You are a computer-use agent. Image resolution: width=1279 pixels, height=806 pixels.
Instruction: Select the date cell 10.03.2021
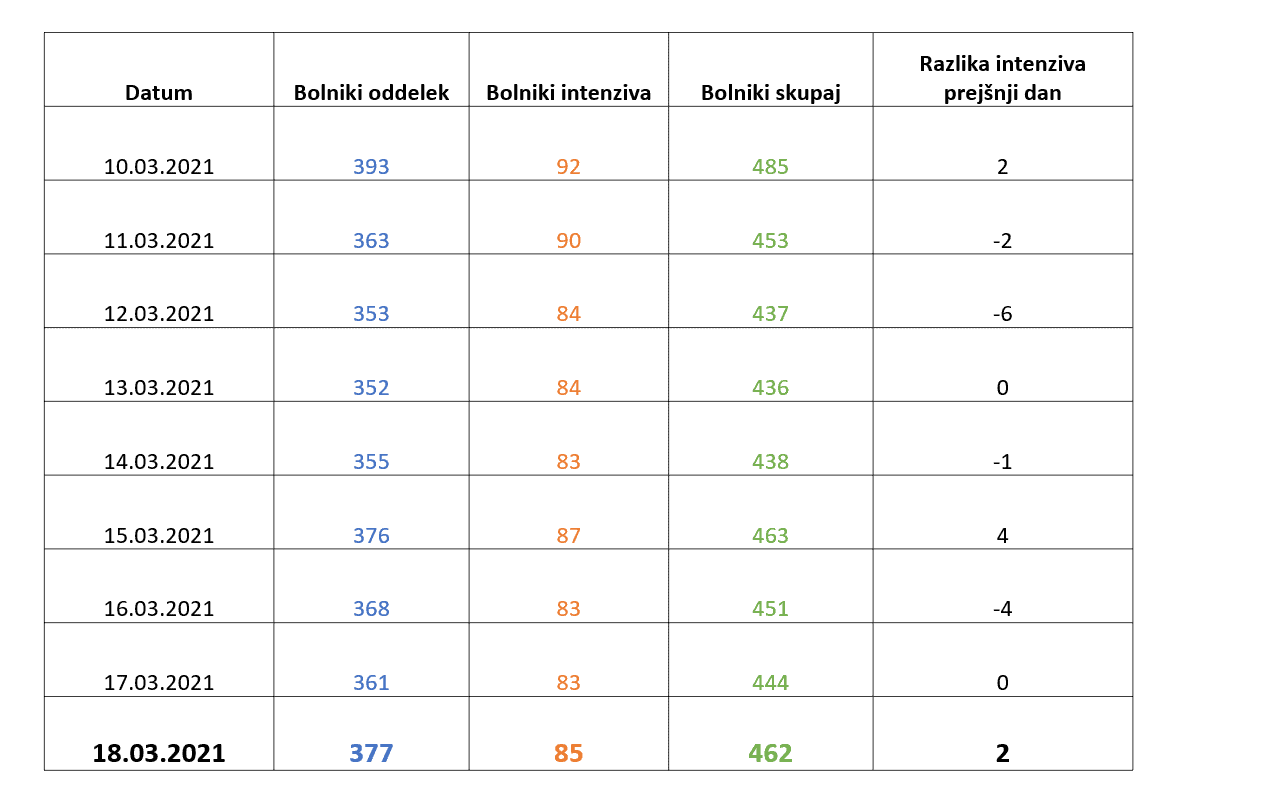click(159, 167)
